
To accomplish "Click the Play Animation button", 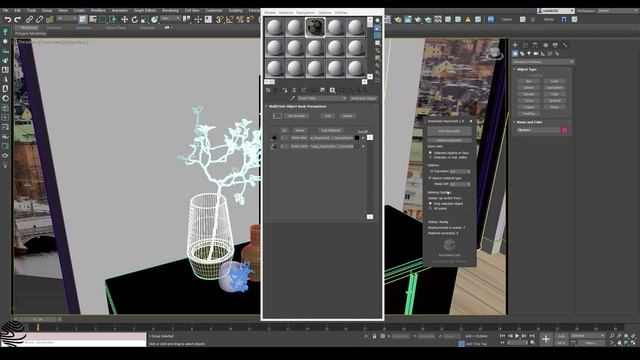I will click(x=517, y=336).
